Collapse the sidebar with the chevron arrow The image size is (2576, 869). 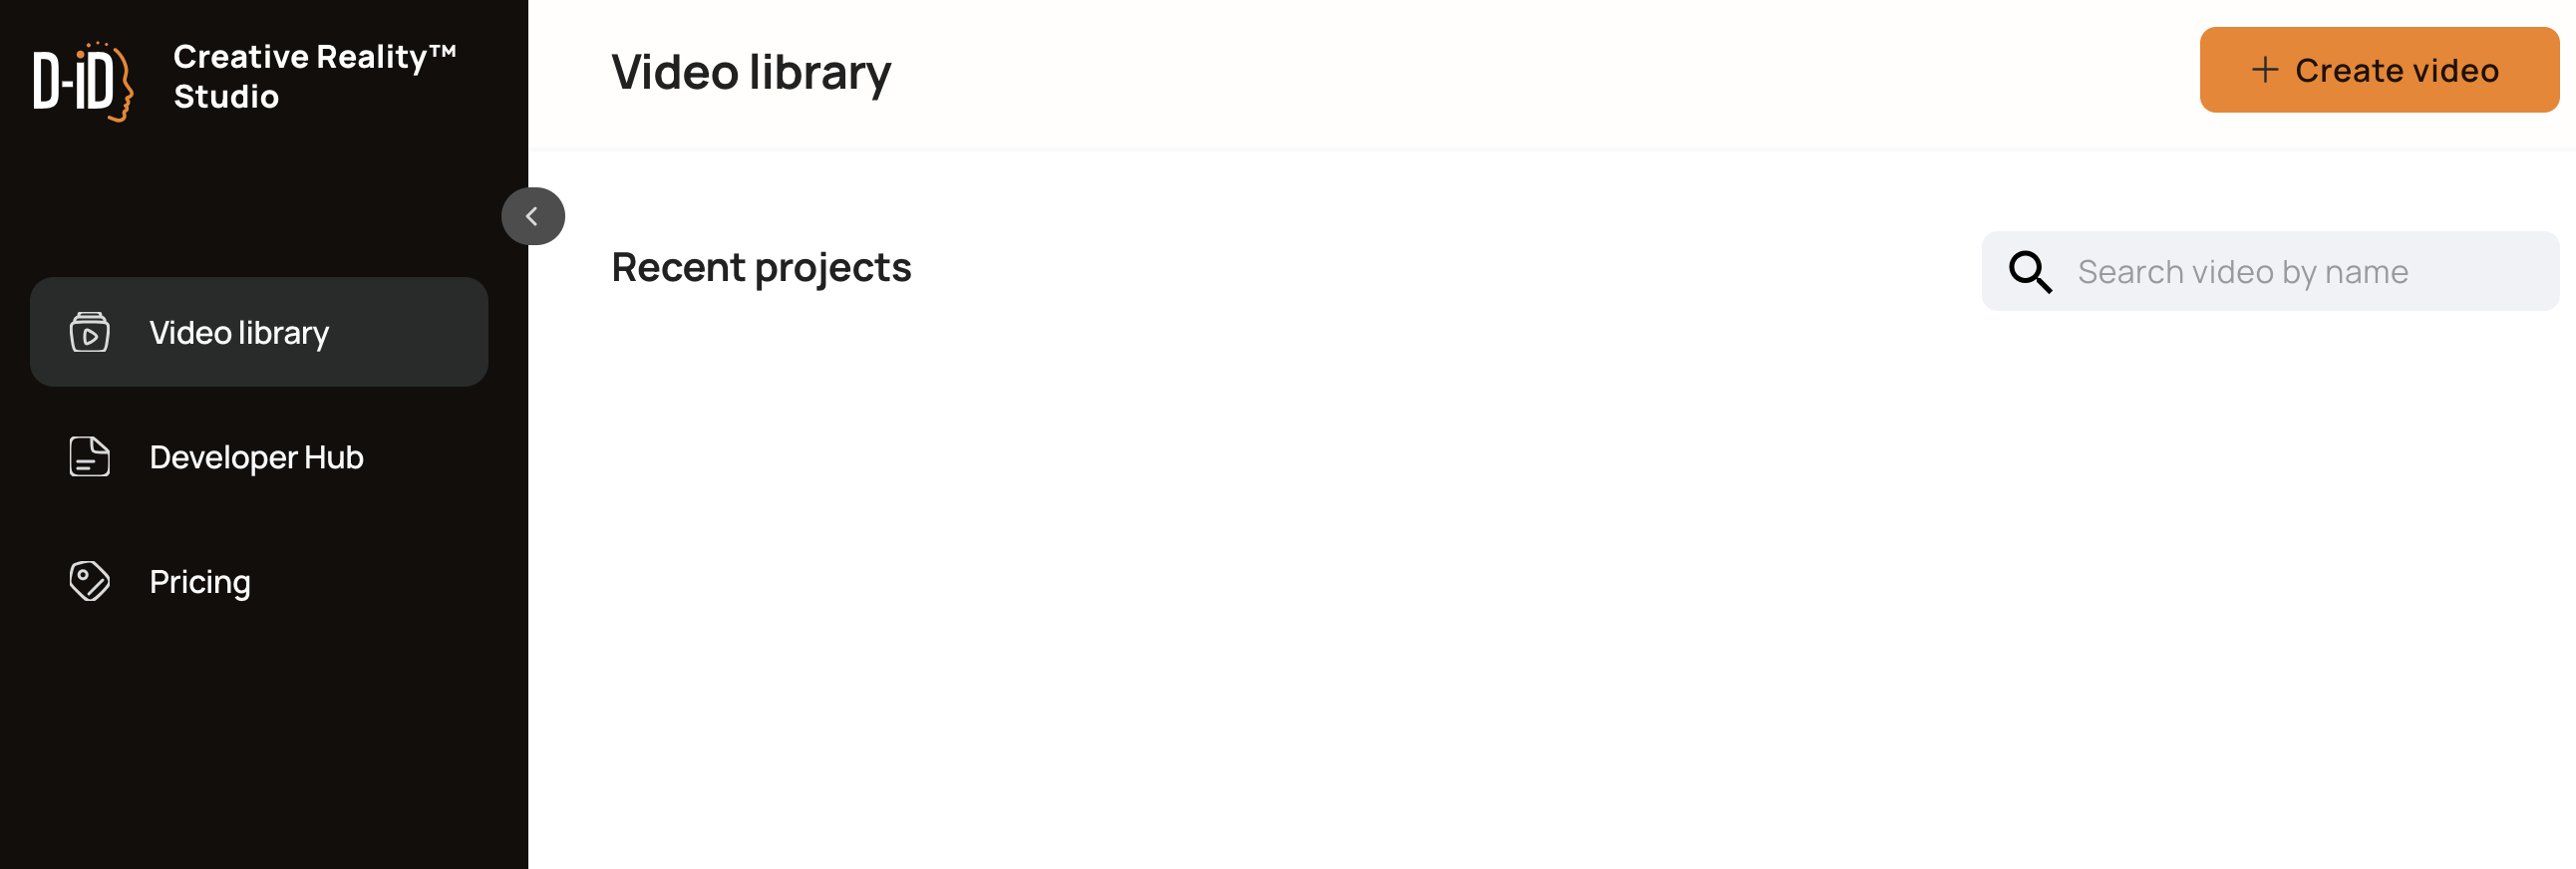532,216
